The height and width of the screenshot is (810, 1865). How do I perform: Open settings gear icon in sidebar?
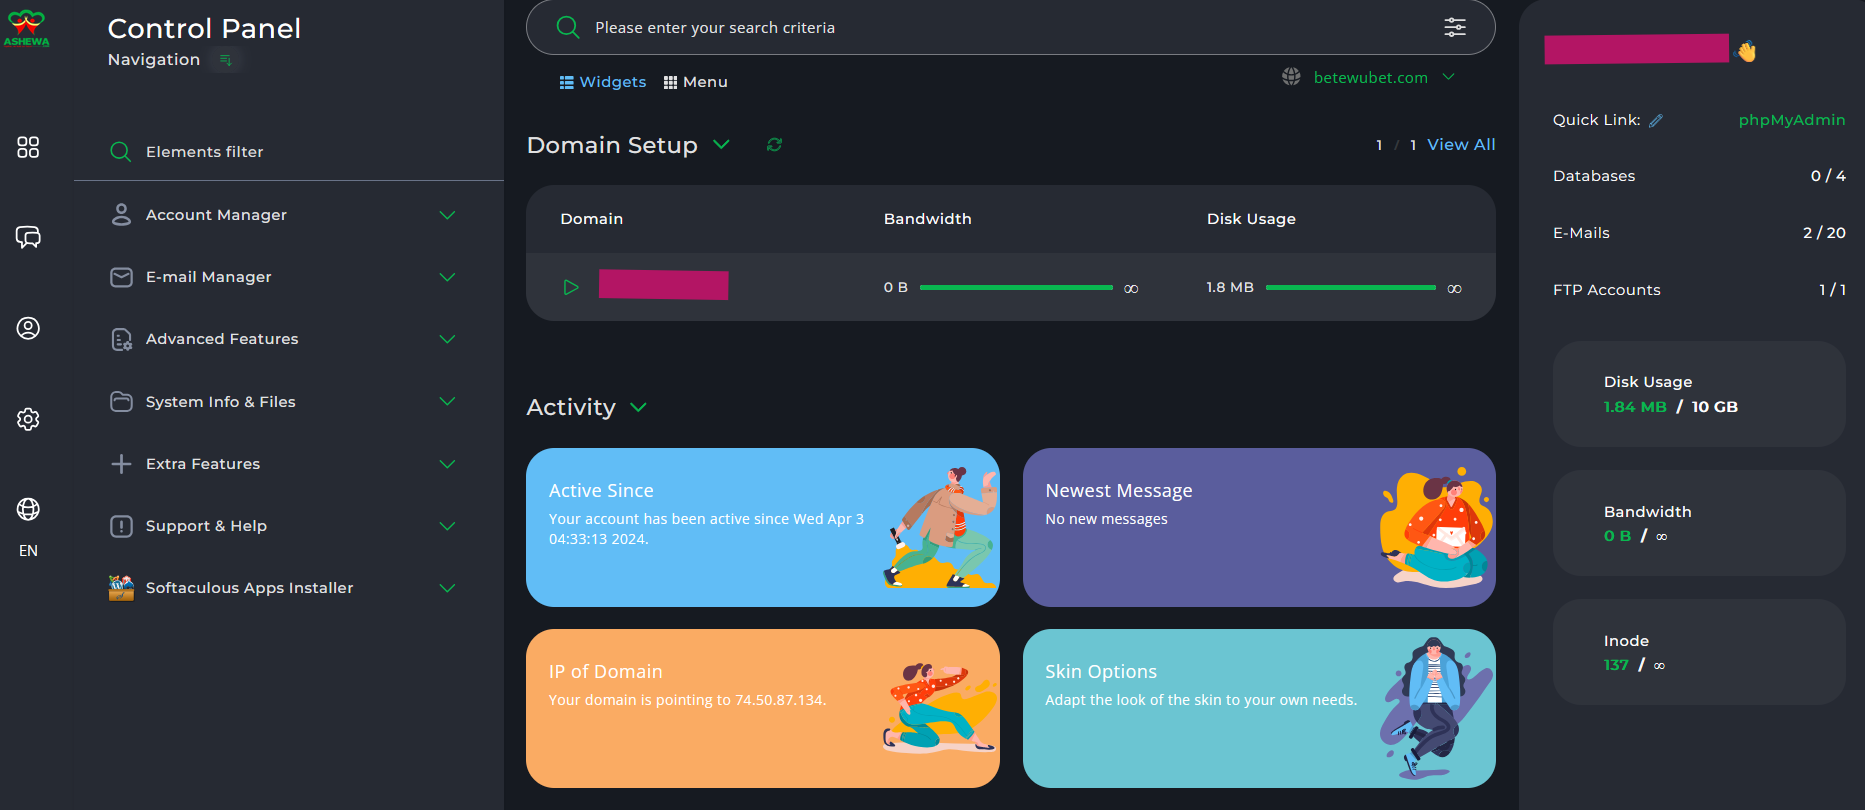coord(28,419)
